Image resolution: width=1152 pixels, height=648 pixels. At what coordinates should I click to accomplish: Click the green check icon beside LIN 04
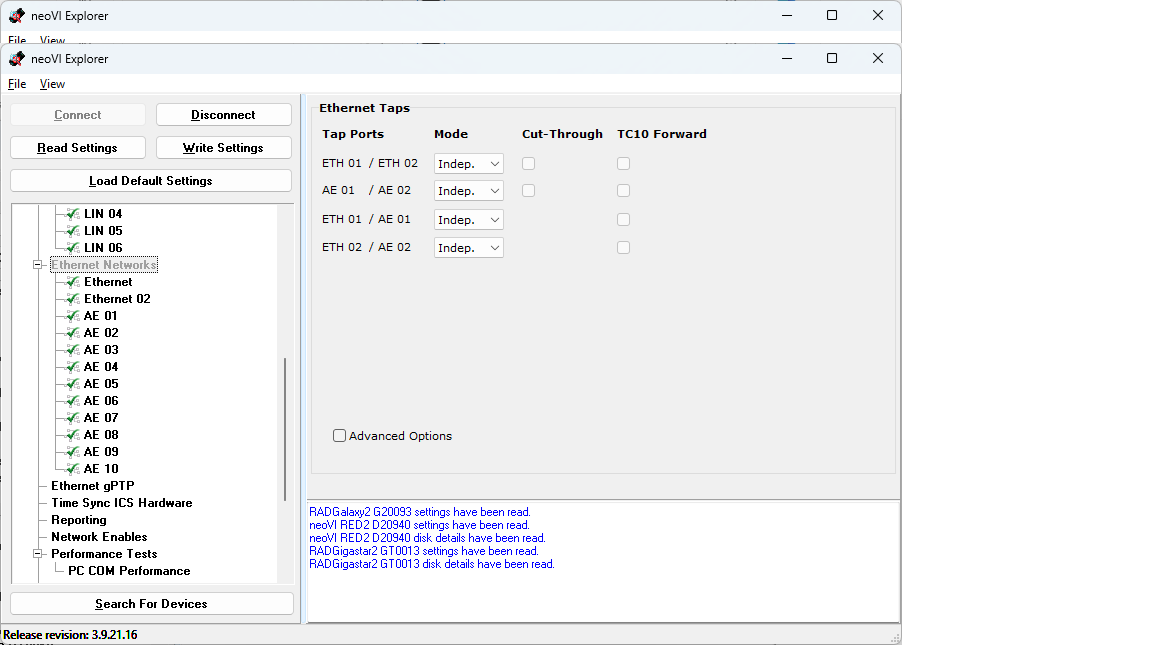pos(72,214)
